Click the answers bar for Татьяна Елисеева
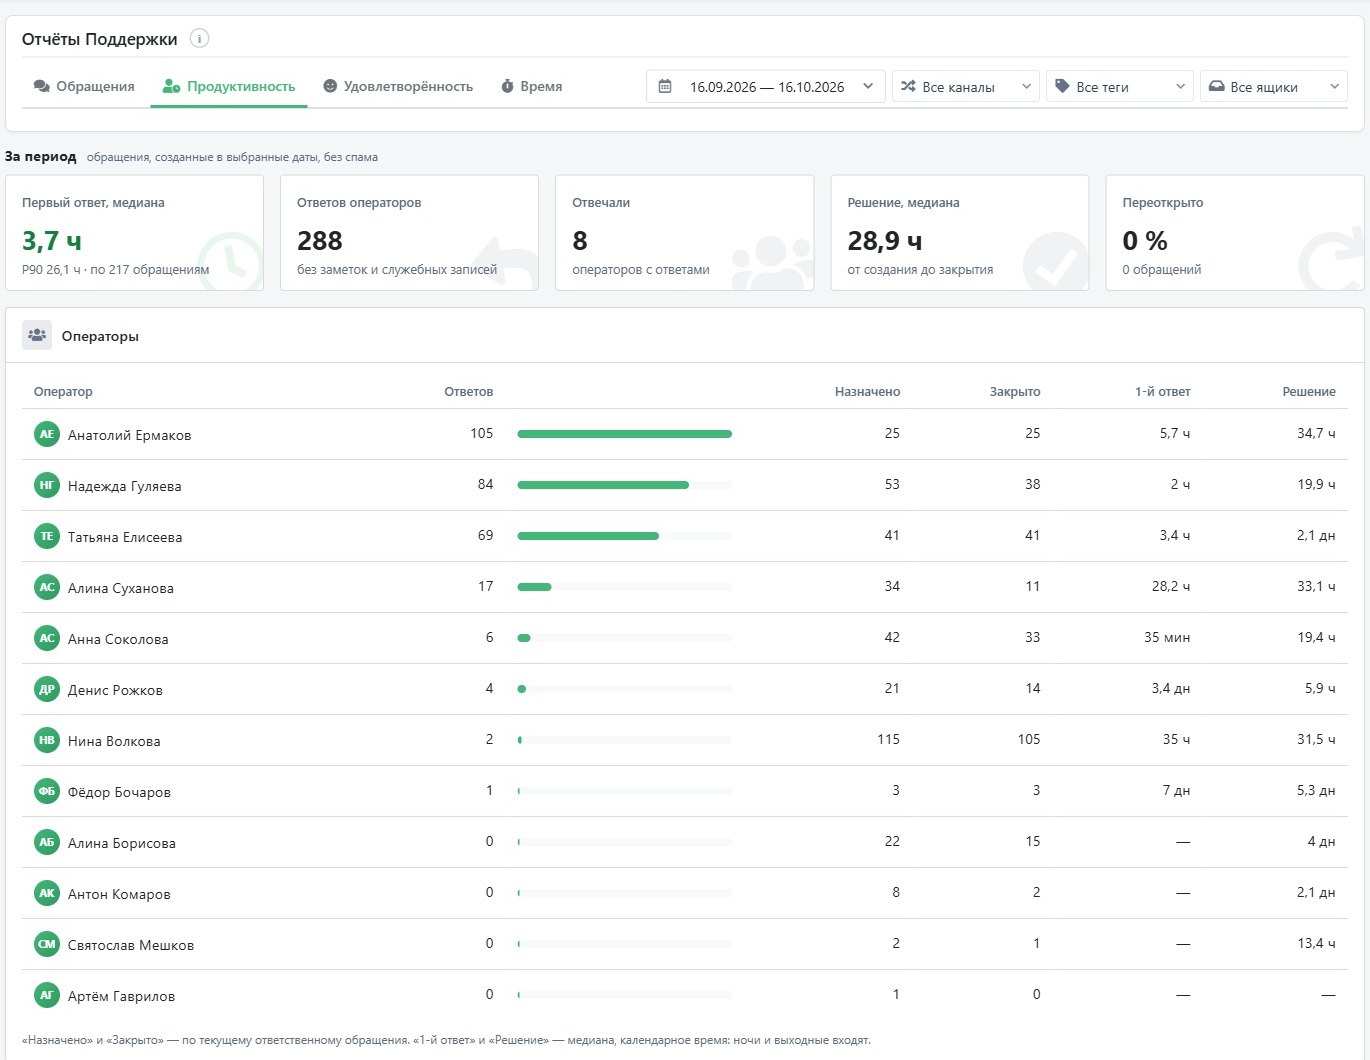The height and width of the screenshot is (1060, 1370). click(624, 536)
